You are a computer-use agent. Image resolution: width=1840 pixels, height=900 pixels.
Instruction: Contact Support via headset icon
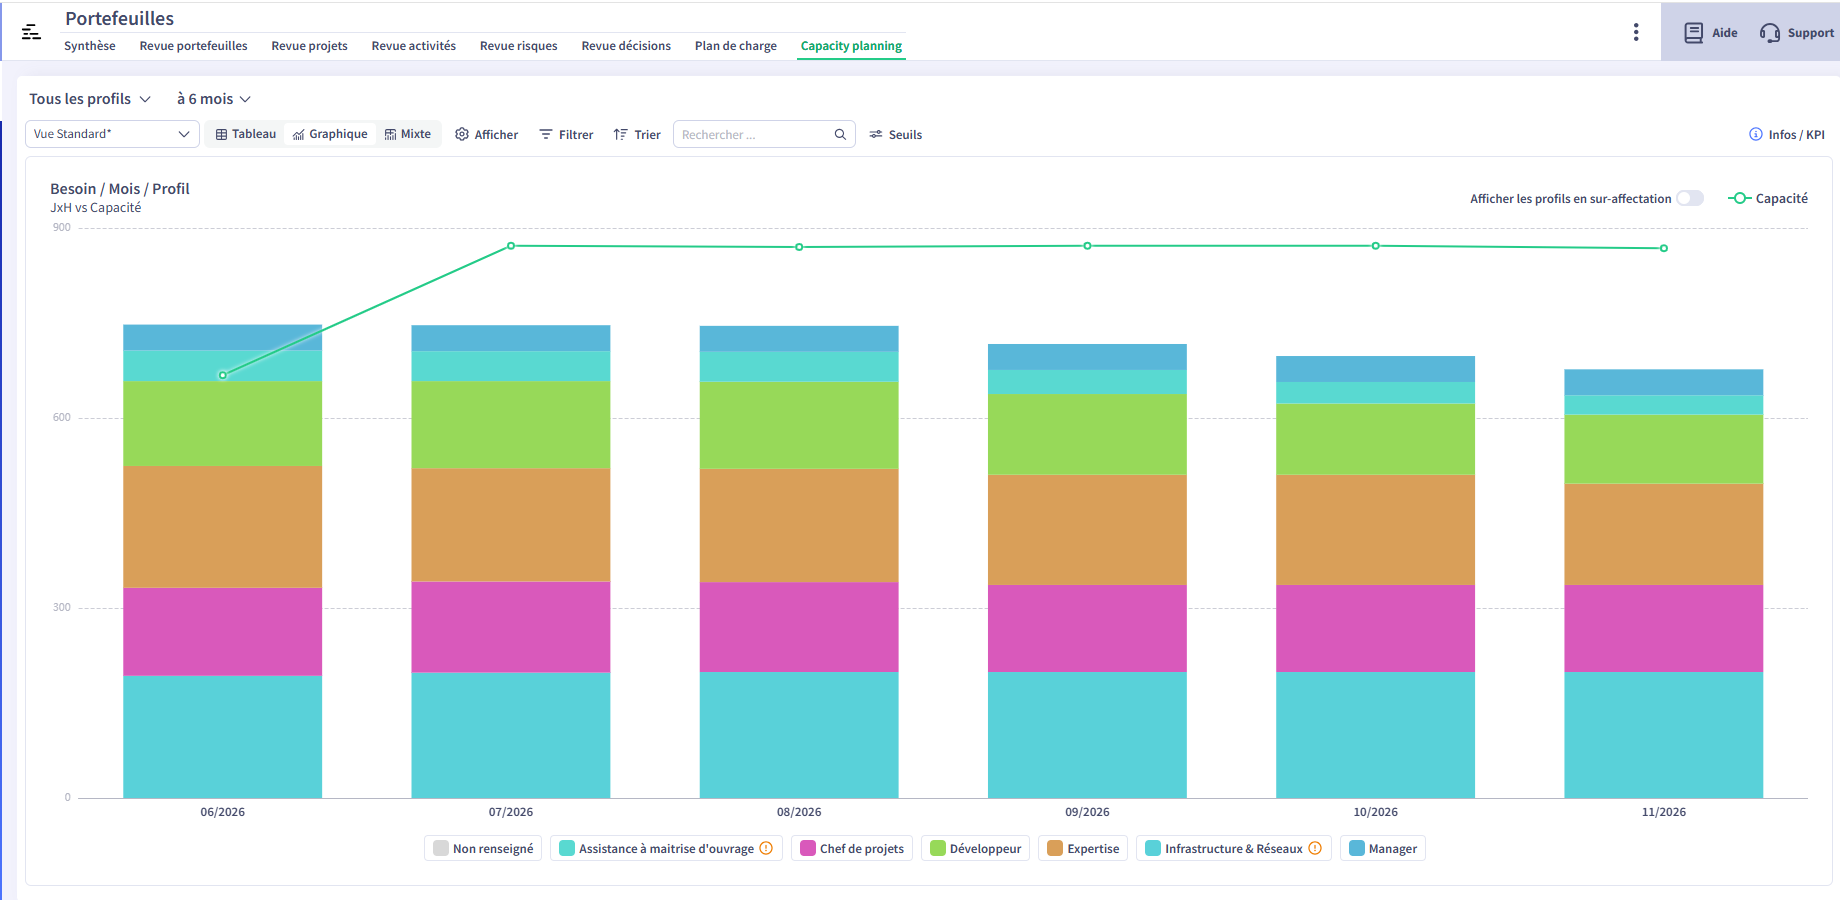(x=1770, y=33)
